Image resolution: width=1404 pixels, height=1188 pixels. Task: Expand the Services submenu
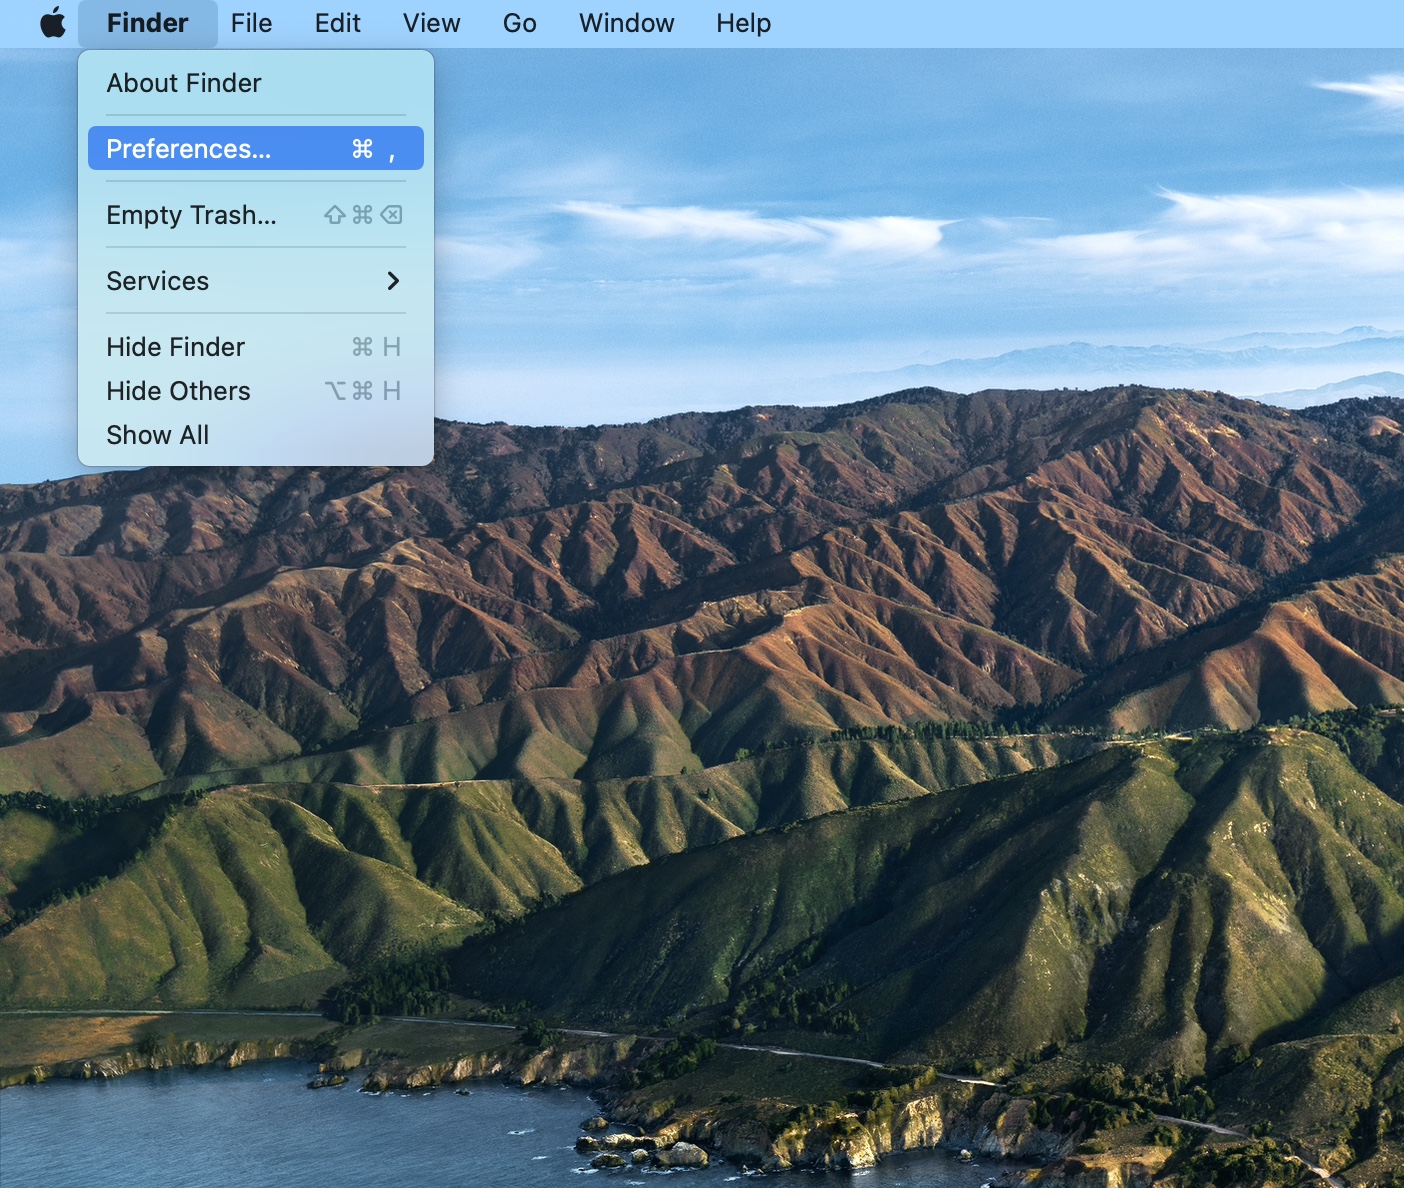(x=256, y=281)
